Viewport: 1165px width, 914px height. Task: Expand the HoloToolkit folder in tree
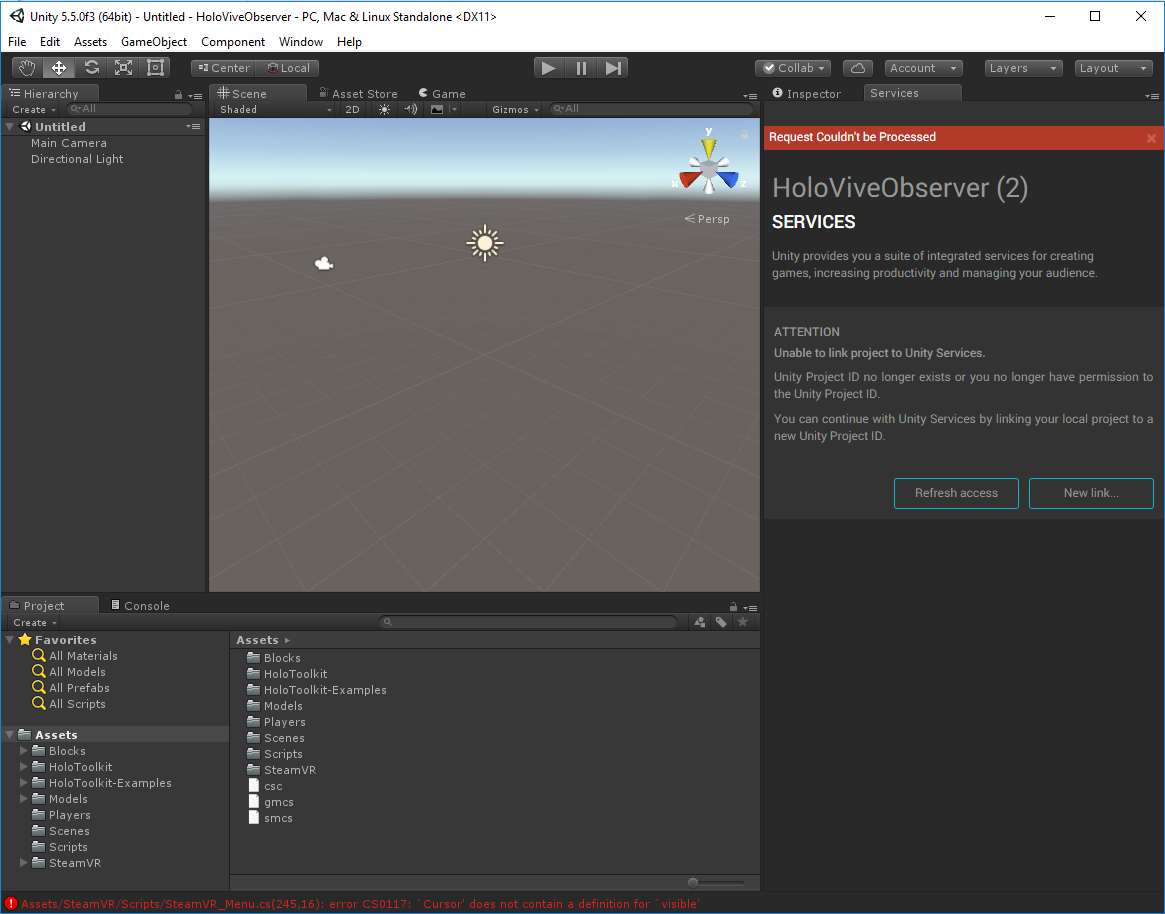point(24,767)
